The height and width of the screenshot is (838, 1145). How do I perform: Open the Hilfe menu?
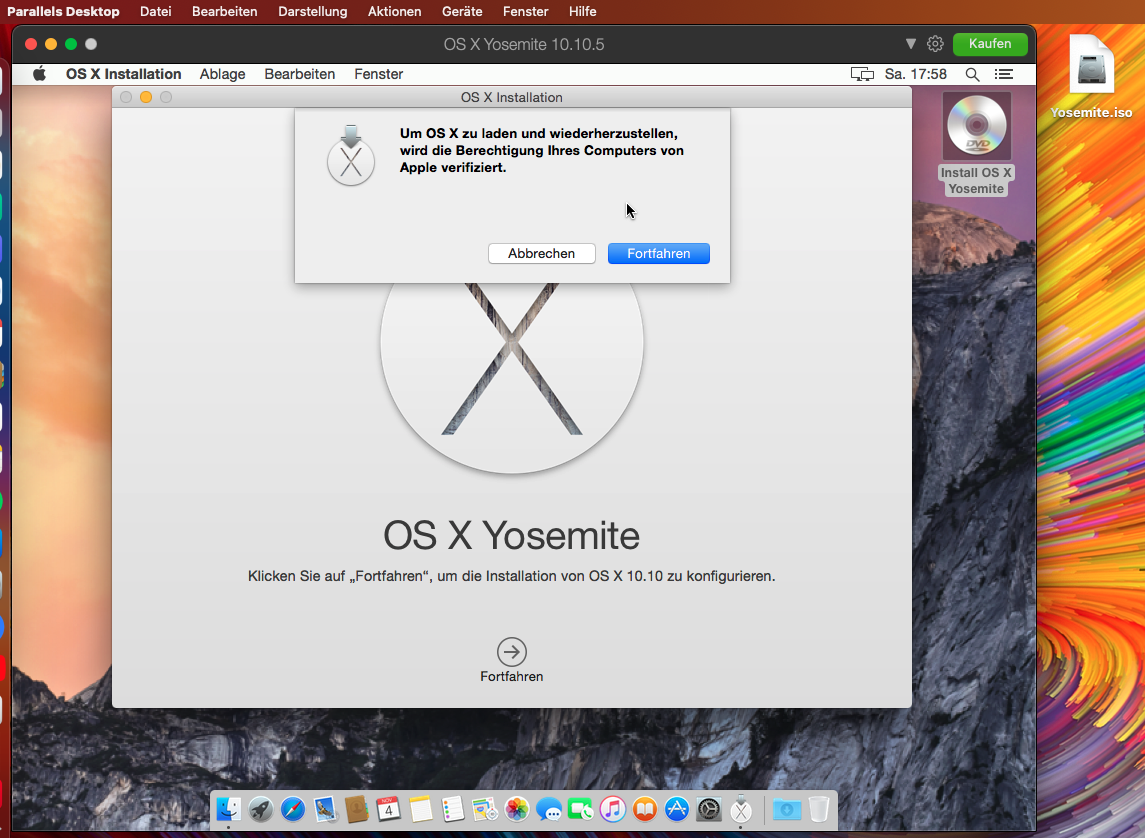[x=583, y=12]
